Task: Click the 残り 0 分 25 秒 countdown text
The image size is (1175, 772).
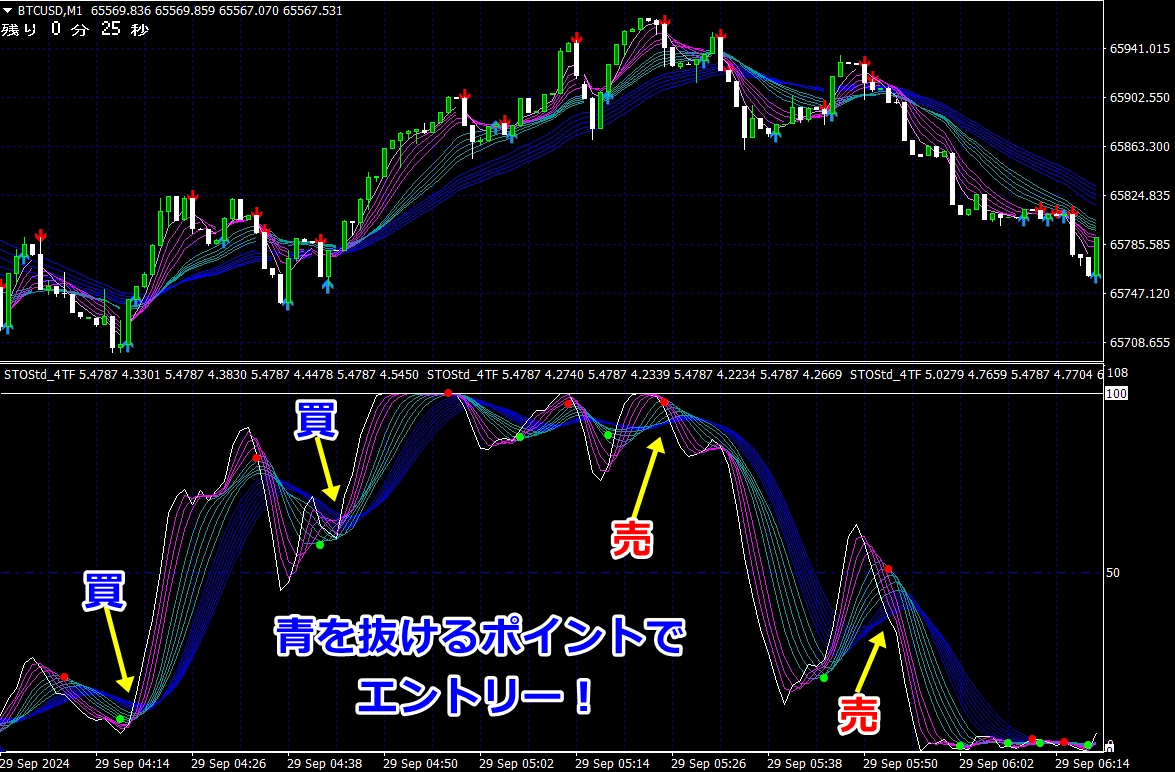Action: point(75,30)
